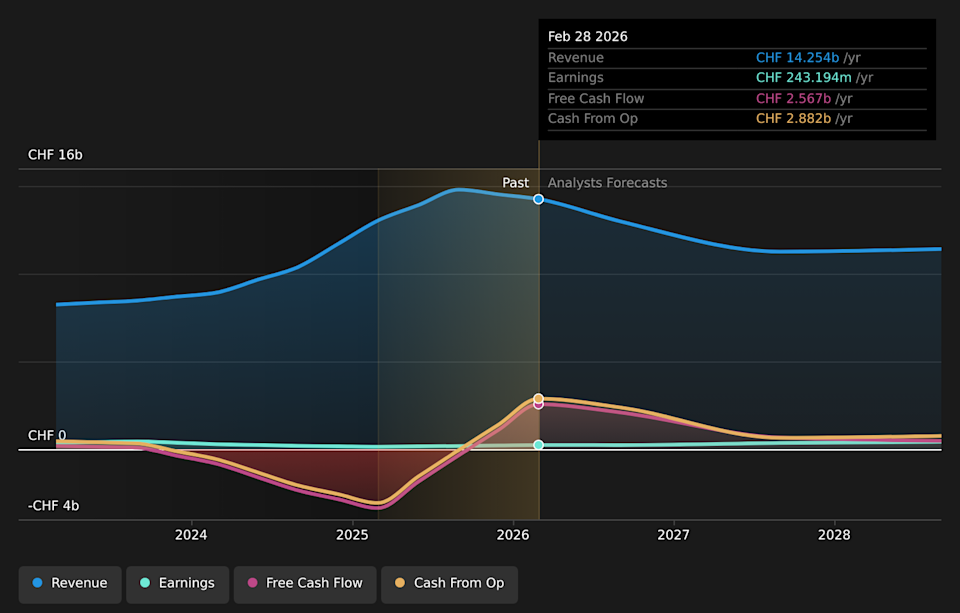Image resolution: width=960 pixels, height=613 pixels.
Task: Select the pink Free Cash Flow marker
Action: (x=539, y=404)
